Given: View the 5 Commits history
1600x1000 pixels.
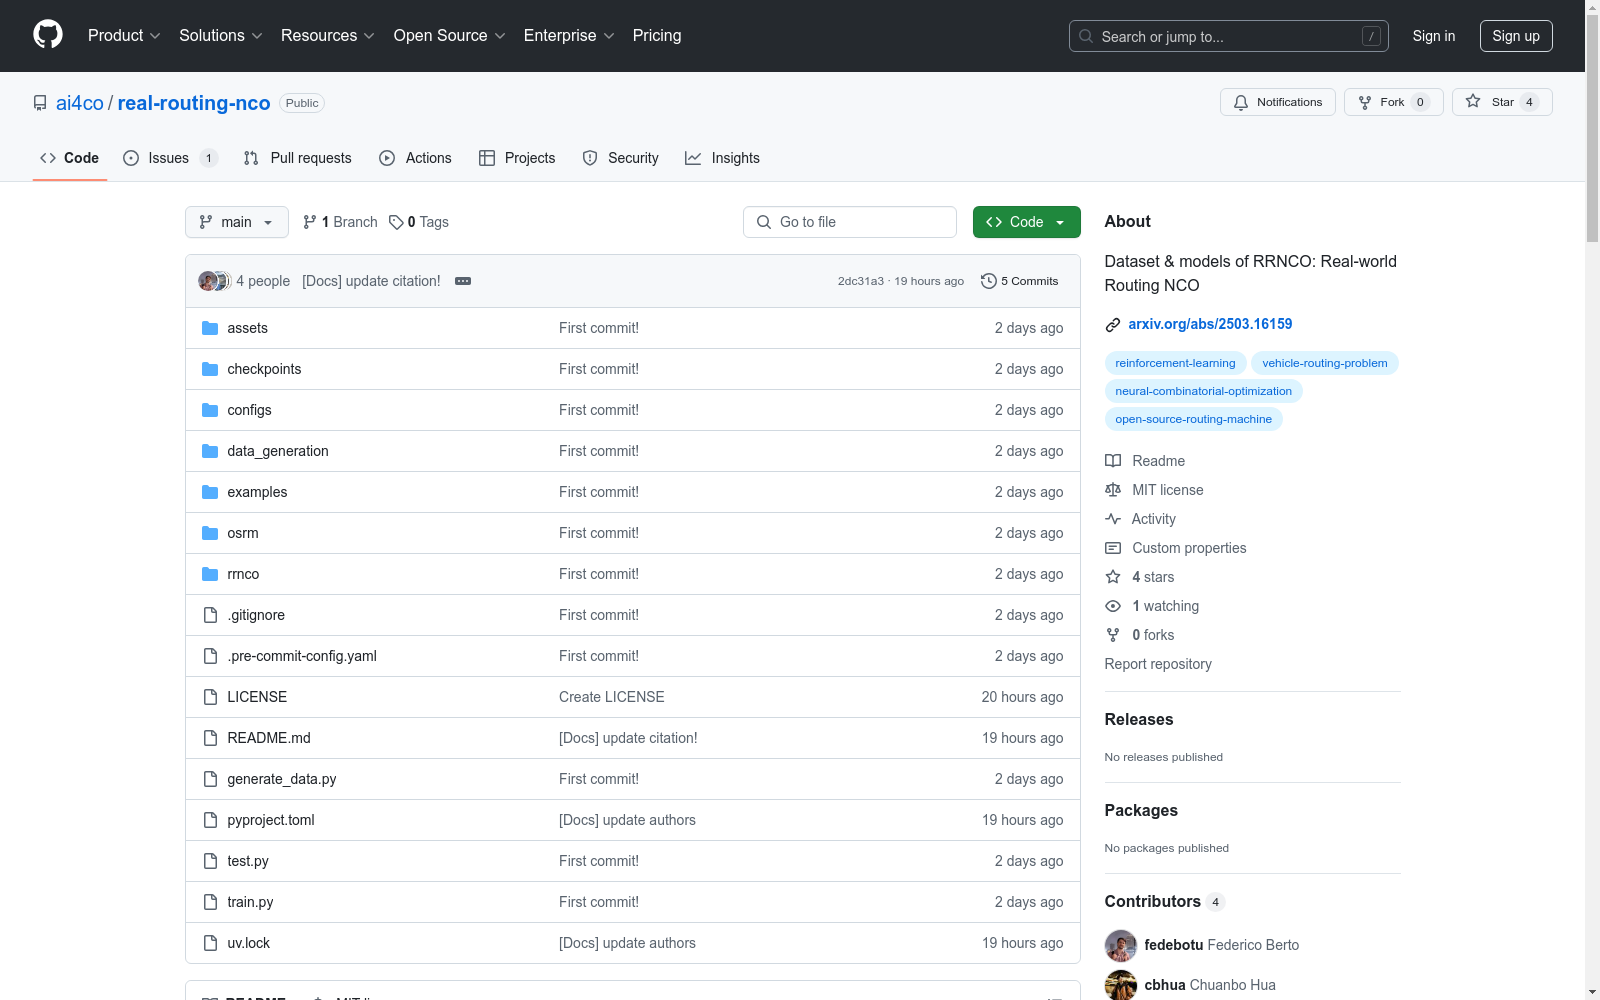Looking at the screenshot, I should pyautogui.click(x=1020, y=281).
